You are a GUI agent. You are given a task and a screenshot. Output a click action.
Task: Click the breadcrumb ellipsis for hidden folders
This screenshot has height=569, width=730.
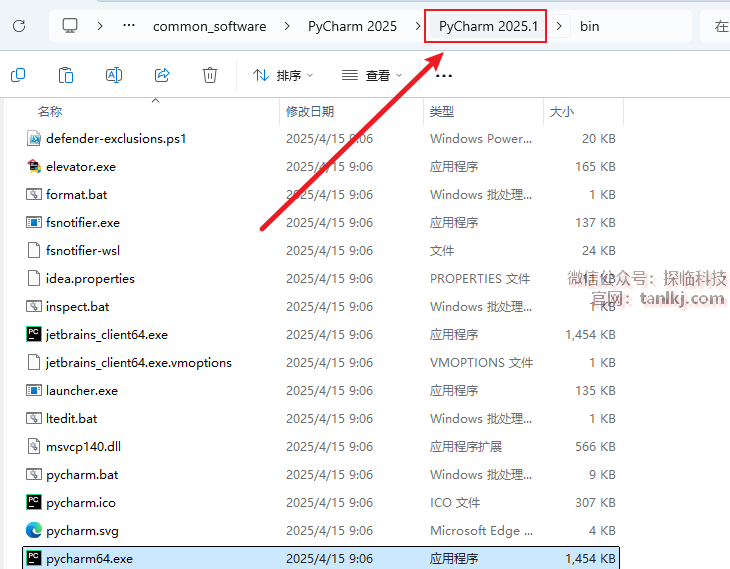point(129,26)
